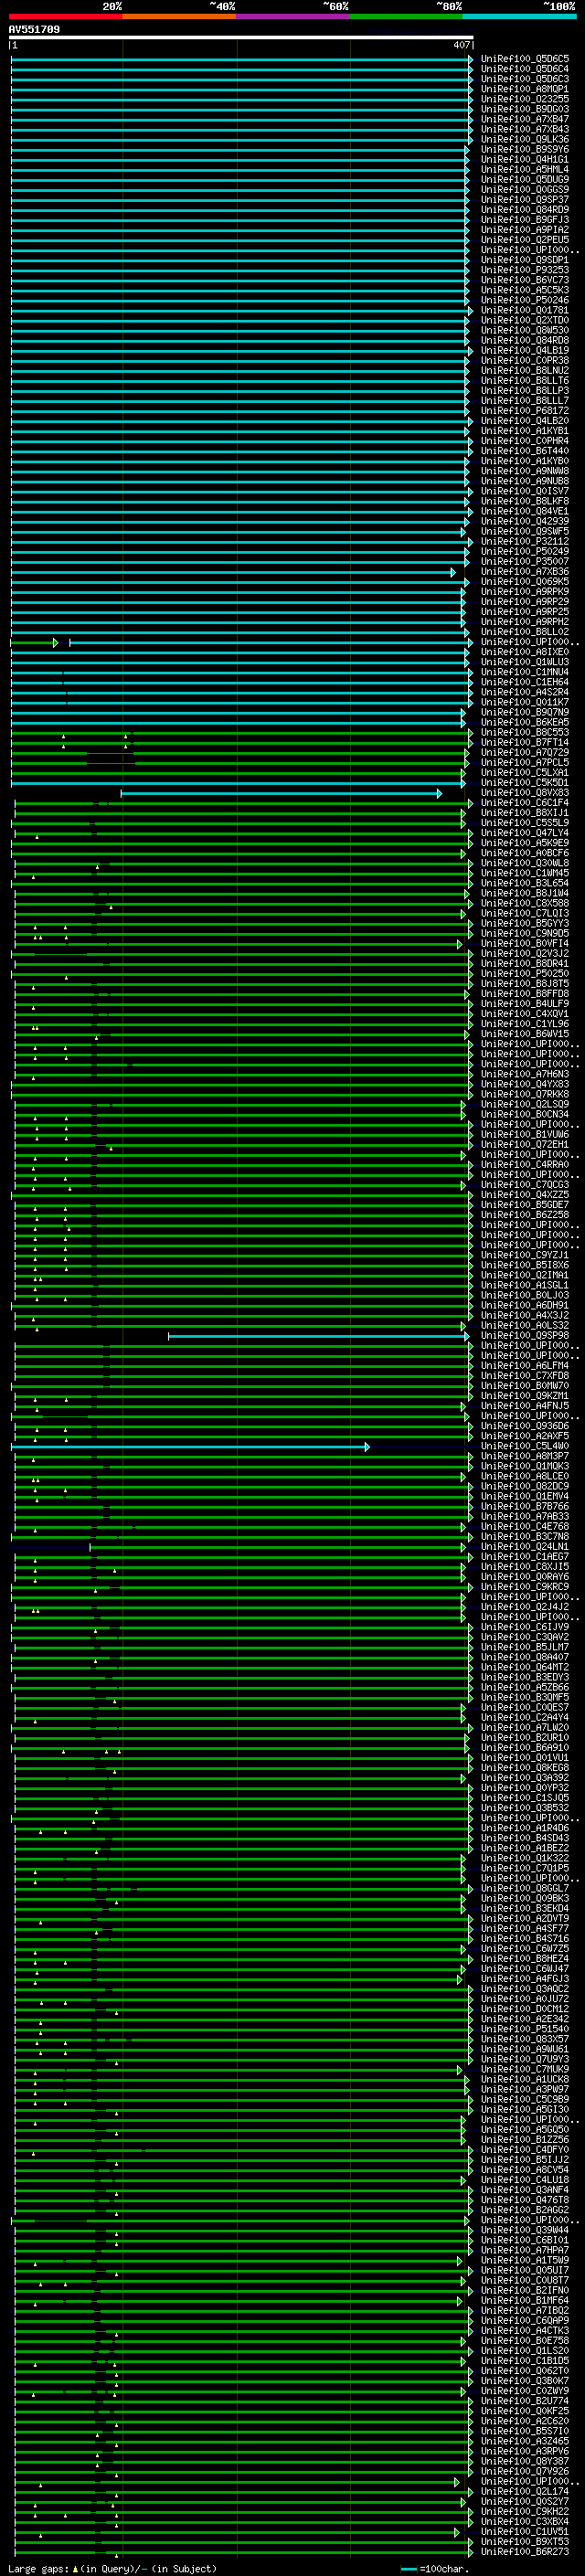Click label UniRef100_B6KEA5
This screenshot has width=585, height=2576.
(x=525, y=722)
